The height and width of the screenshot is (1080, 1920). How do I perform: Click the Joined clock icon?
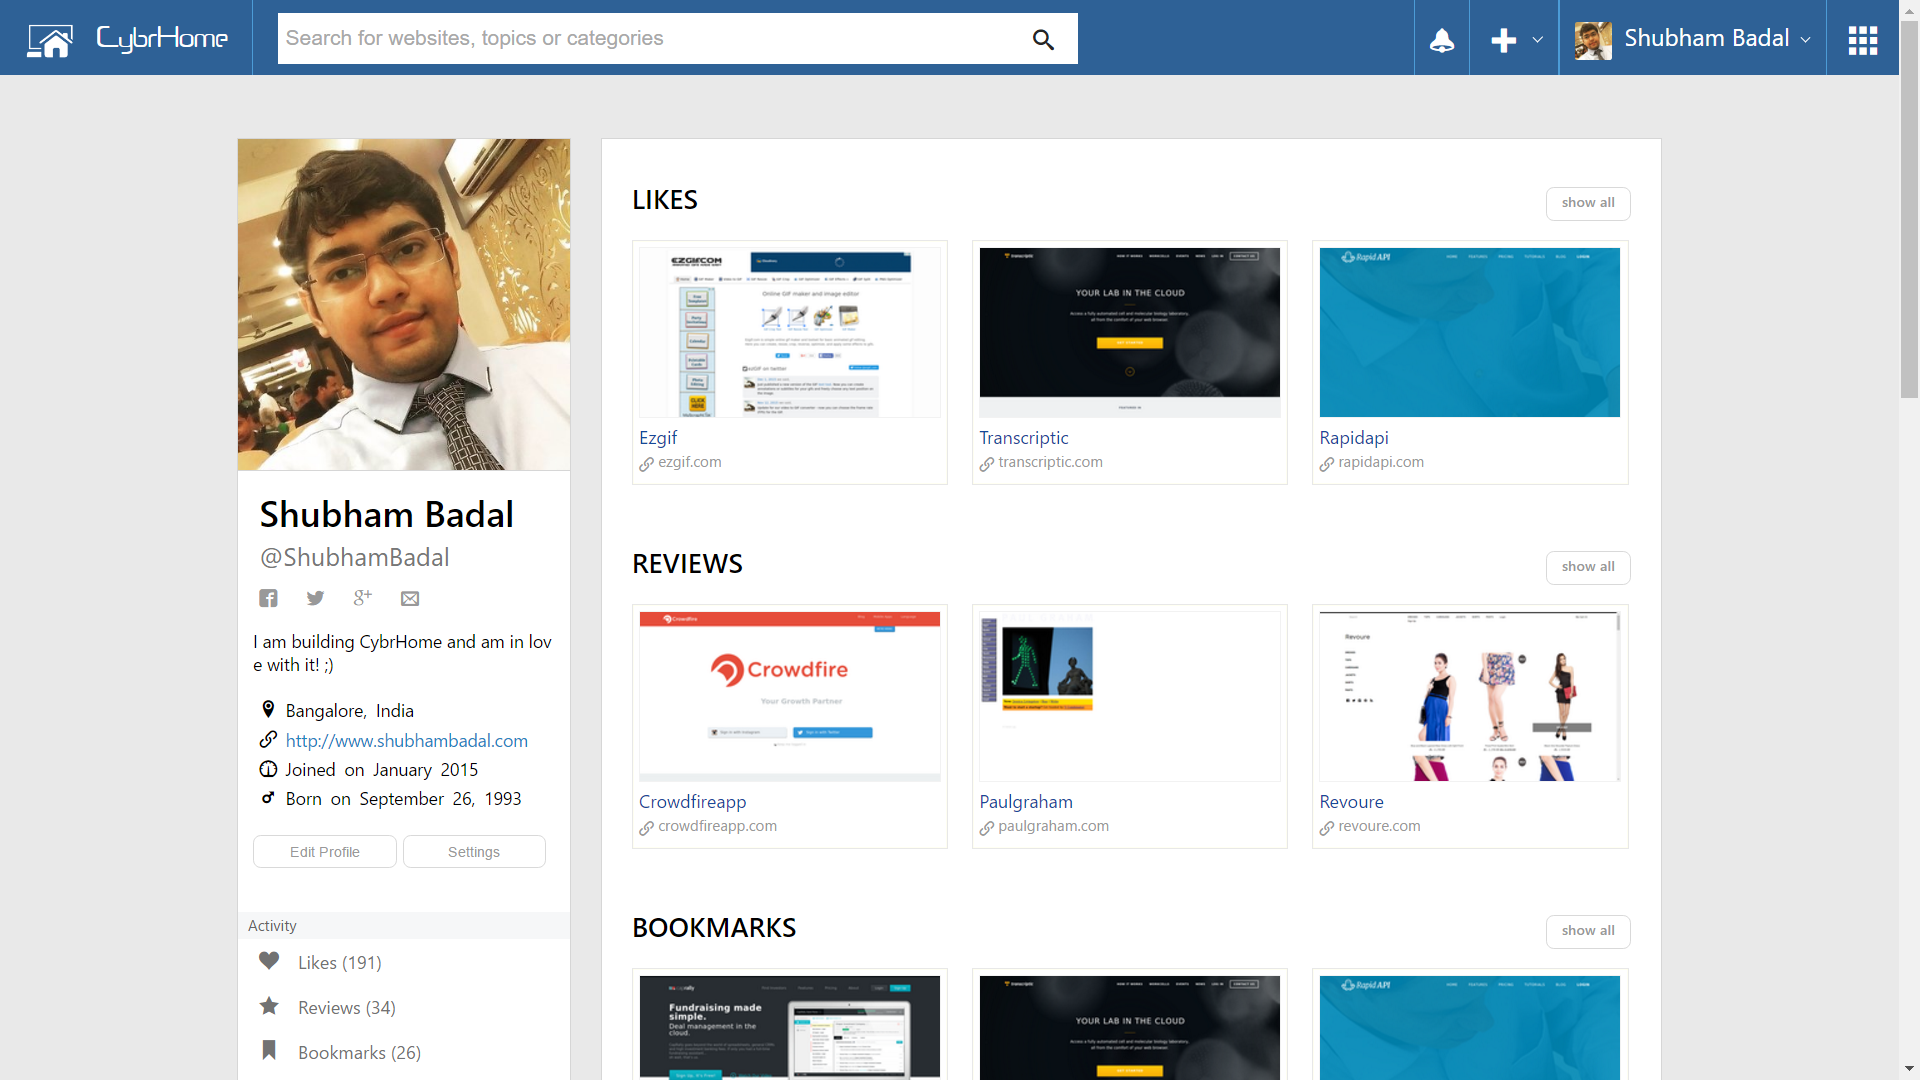pyautogui.click(x=268, y=769)
